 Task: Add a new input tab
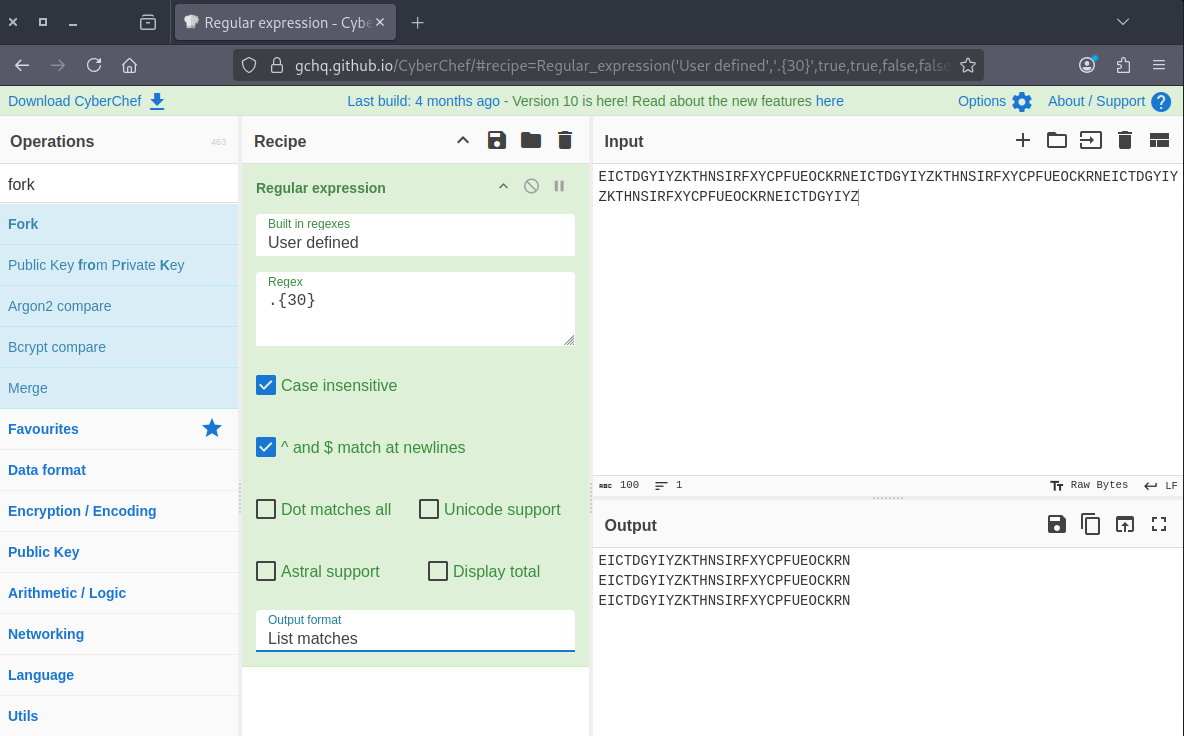point(1023,141)
